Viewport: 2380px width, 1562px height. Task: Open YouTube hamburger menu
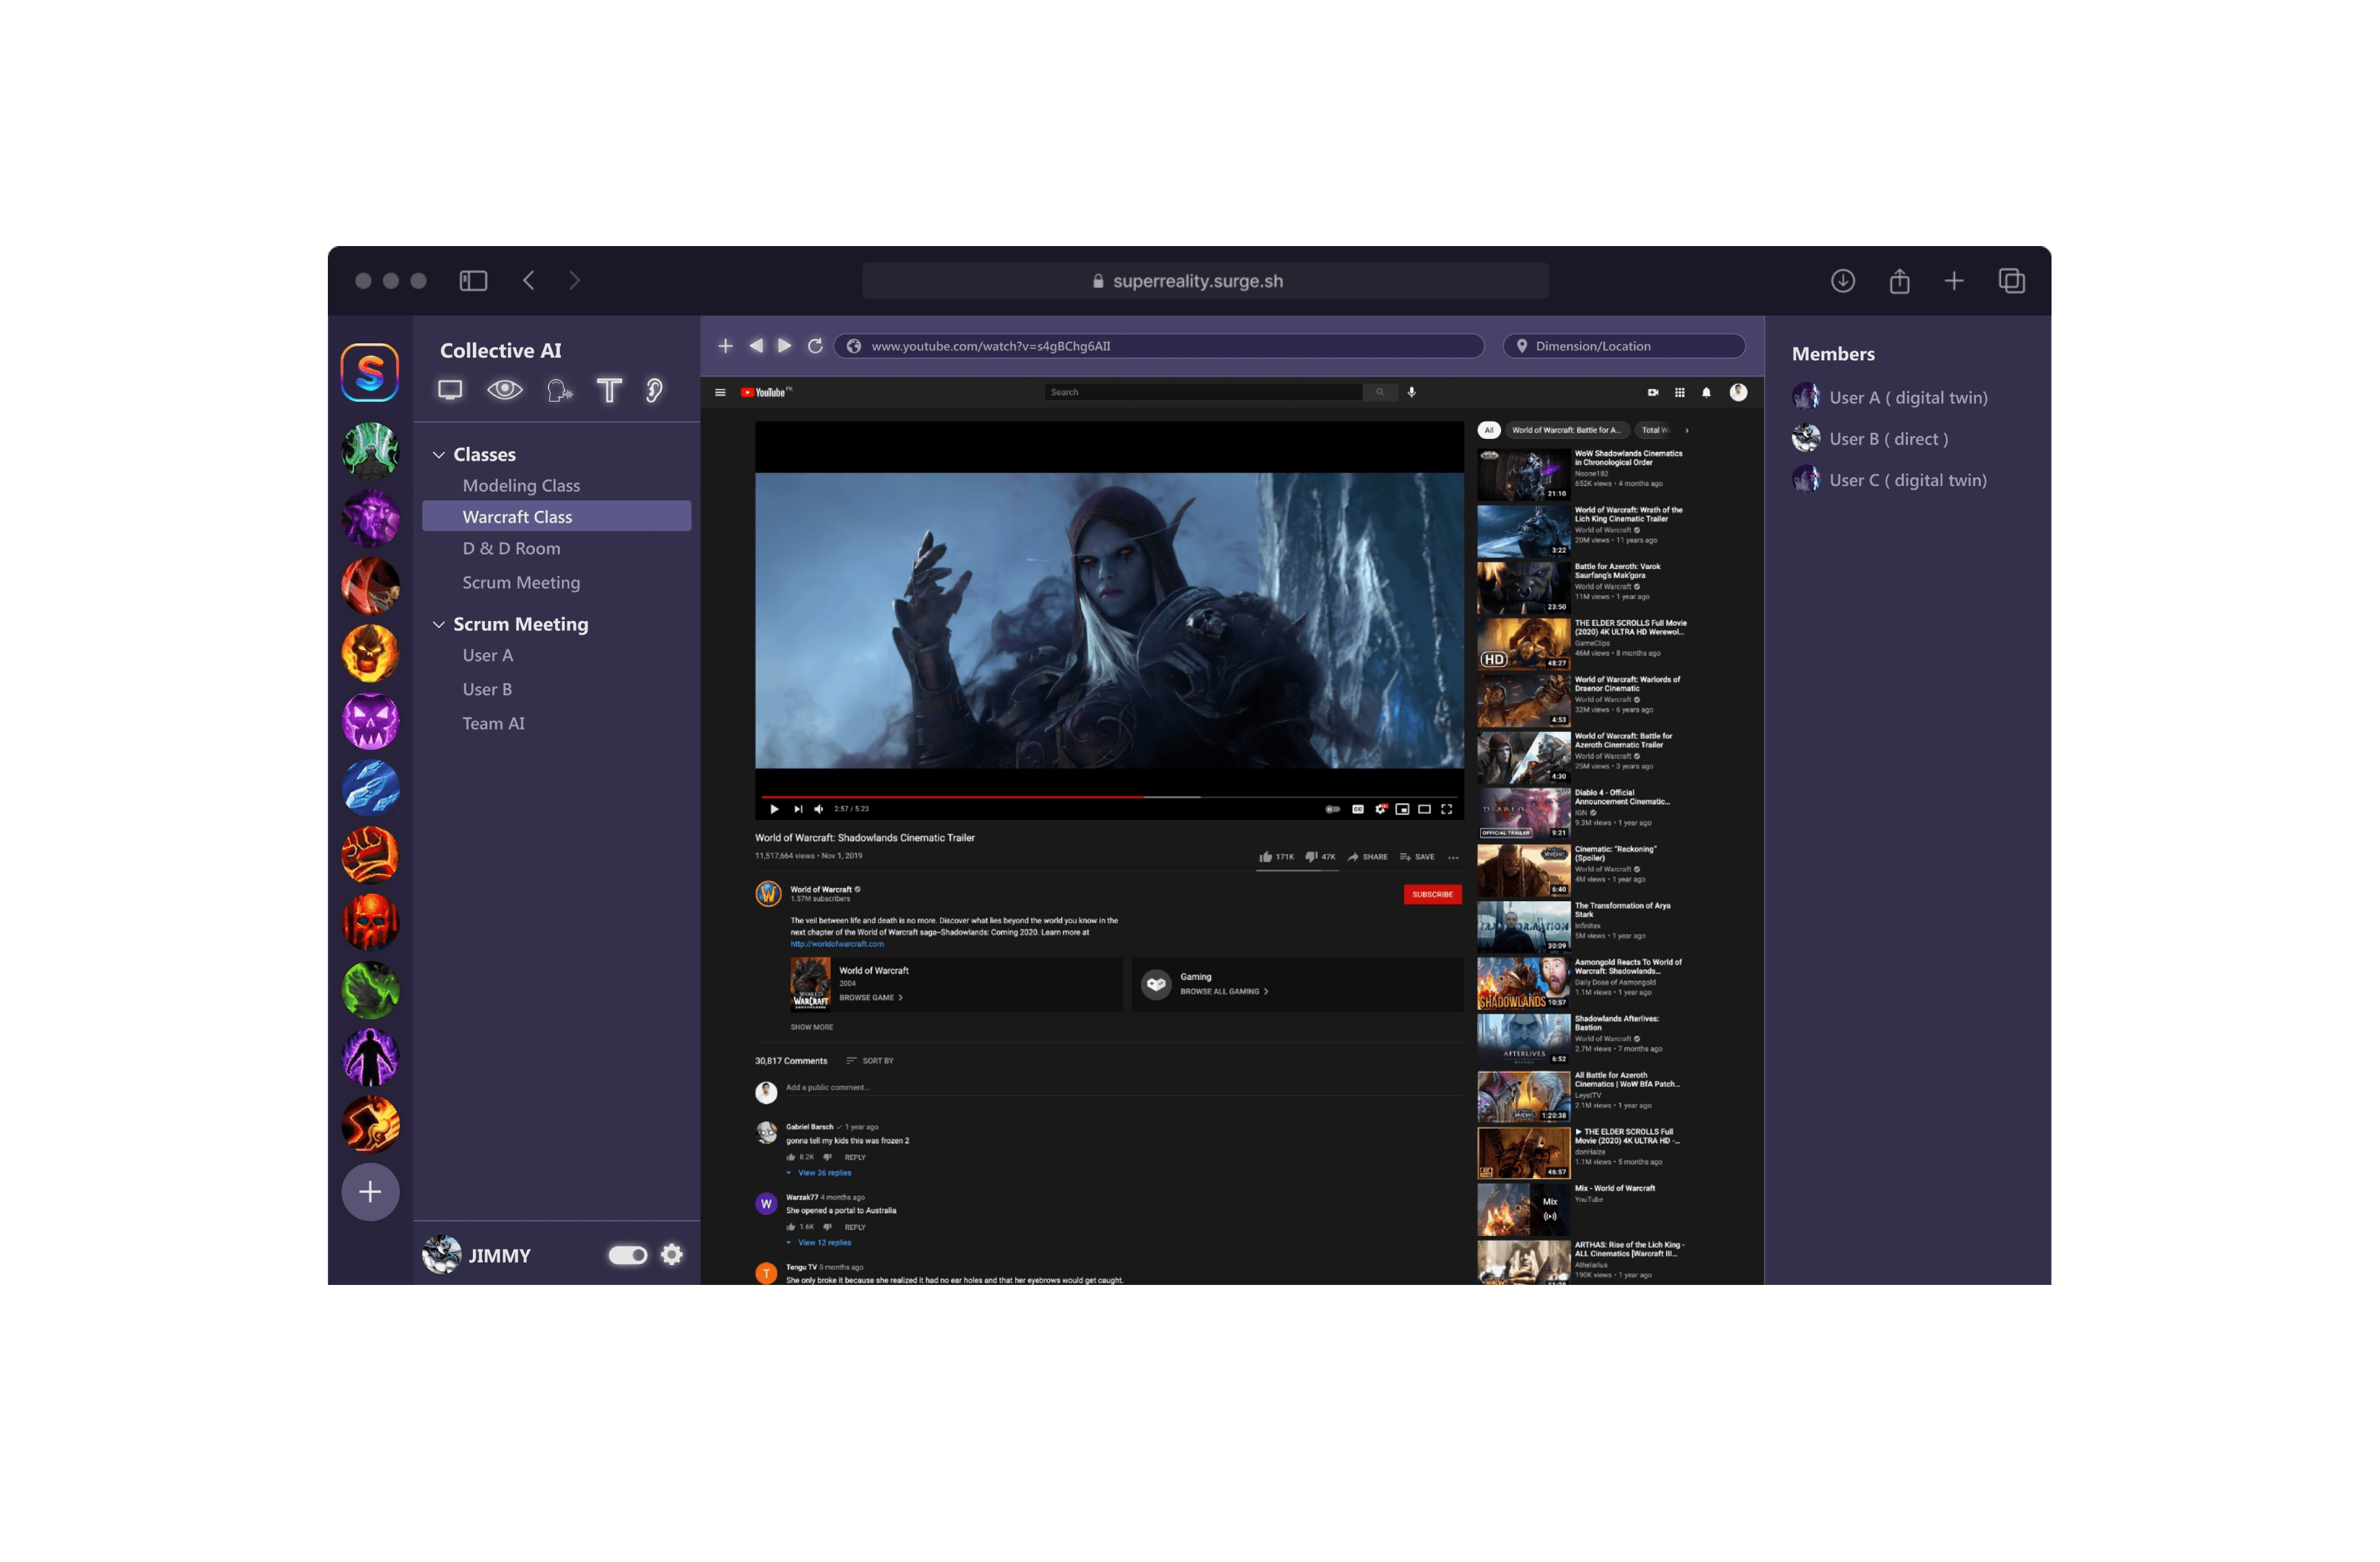point(720,393)
